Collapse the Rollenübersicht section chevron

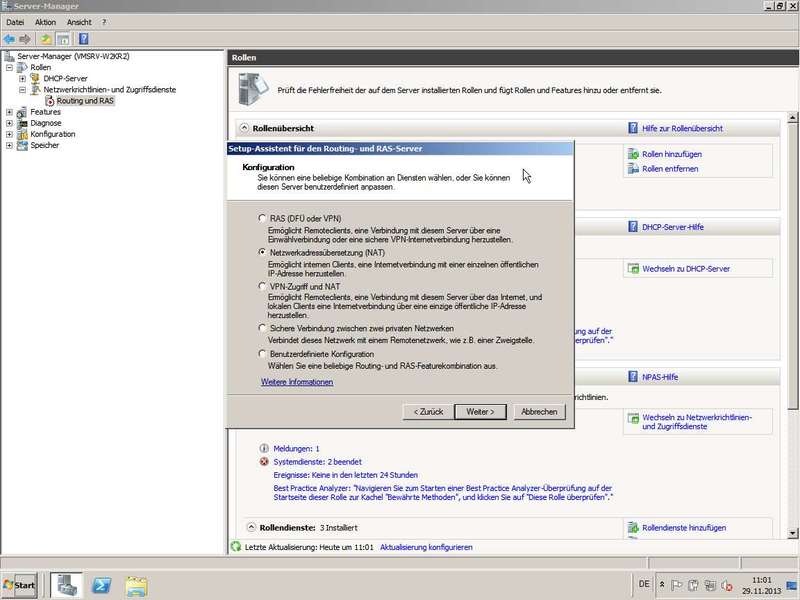pos(244,128)
